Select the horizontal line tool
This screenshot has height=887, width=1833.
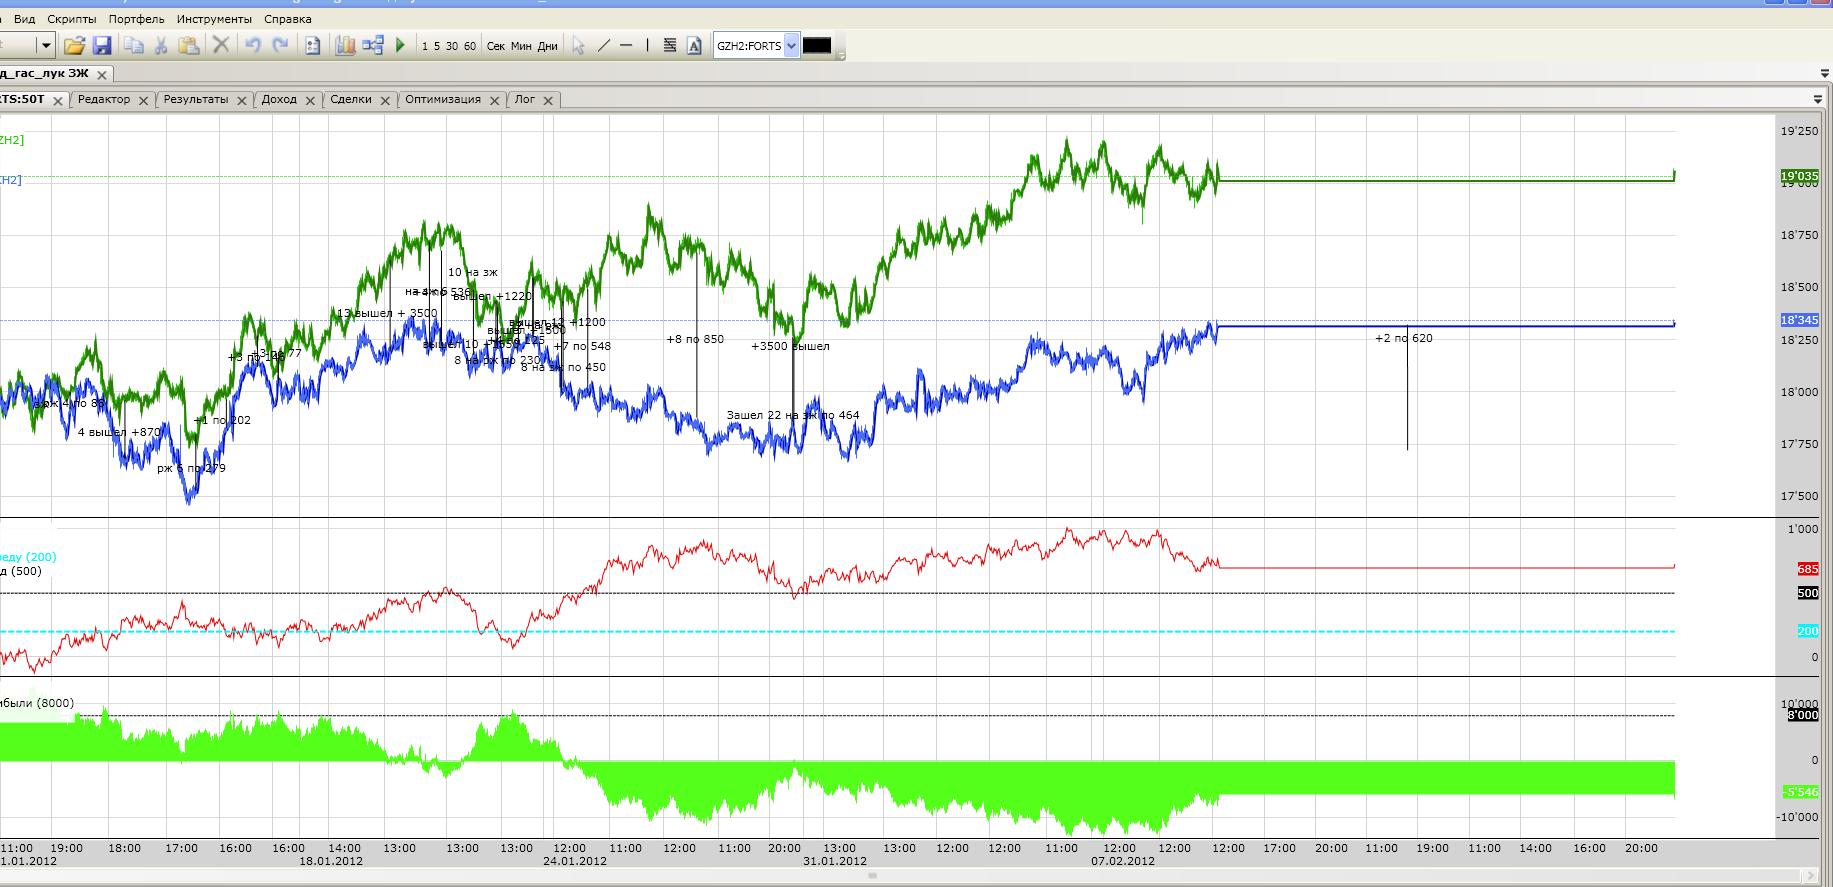626,45
